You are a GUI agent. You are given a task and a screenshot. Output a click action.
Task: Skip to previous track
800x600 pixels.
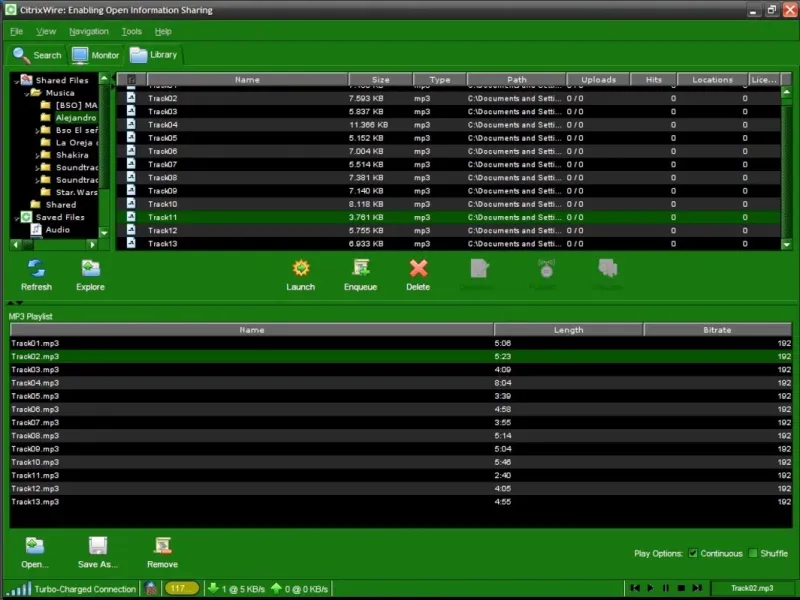pos(635,588)
